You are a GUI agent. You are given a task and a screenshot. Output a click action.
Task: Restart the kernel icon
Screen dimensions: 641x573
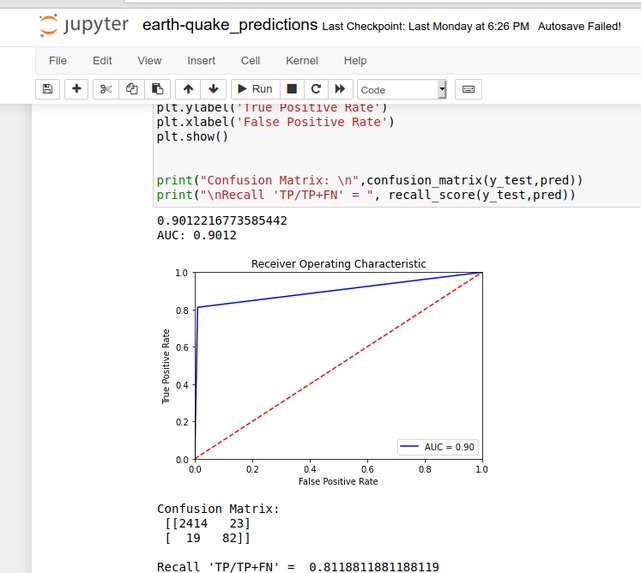coord(316,89)
